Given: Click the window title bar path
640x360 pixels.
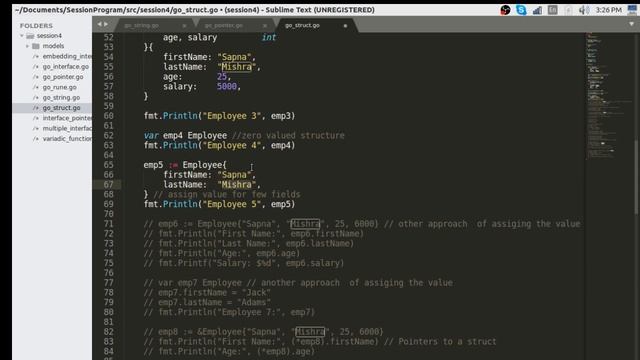Looking at the screenshot, I should (x=195, y=10).
